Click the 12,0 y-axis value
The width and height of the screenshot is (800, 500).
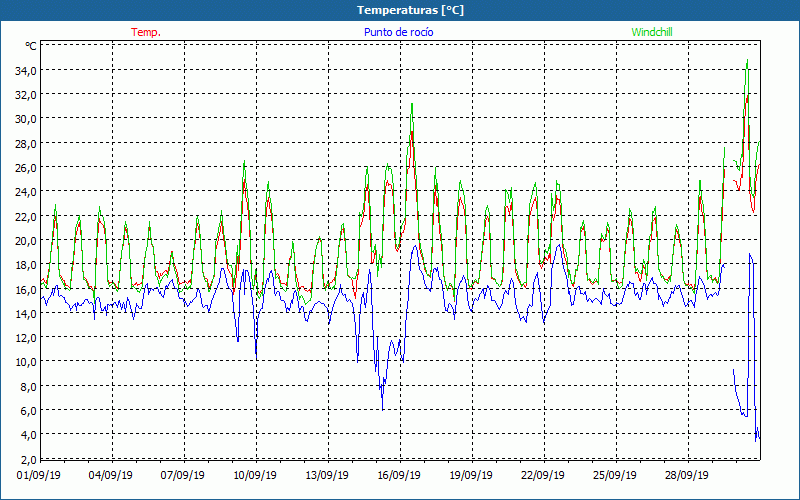pos(26,338)
